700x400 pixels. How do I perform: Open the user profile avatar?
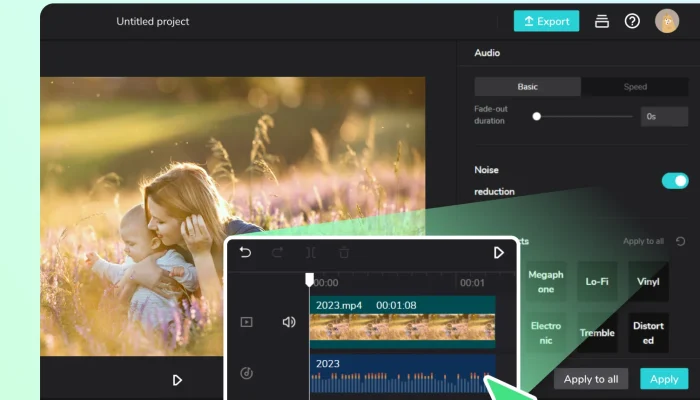pos(667,21)
